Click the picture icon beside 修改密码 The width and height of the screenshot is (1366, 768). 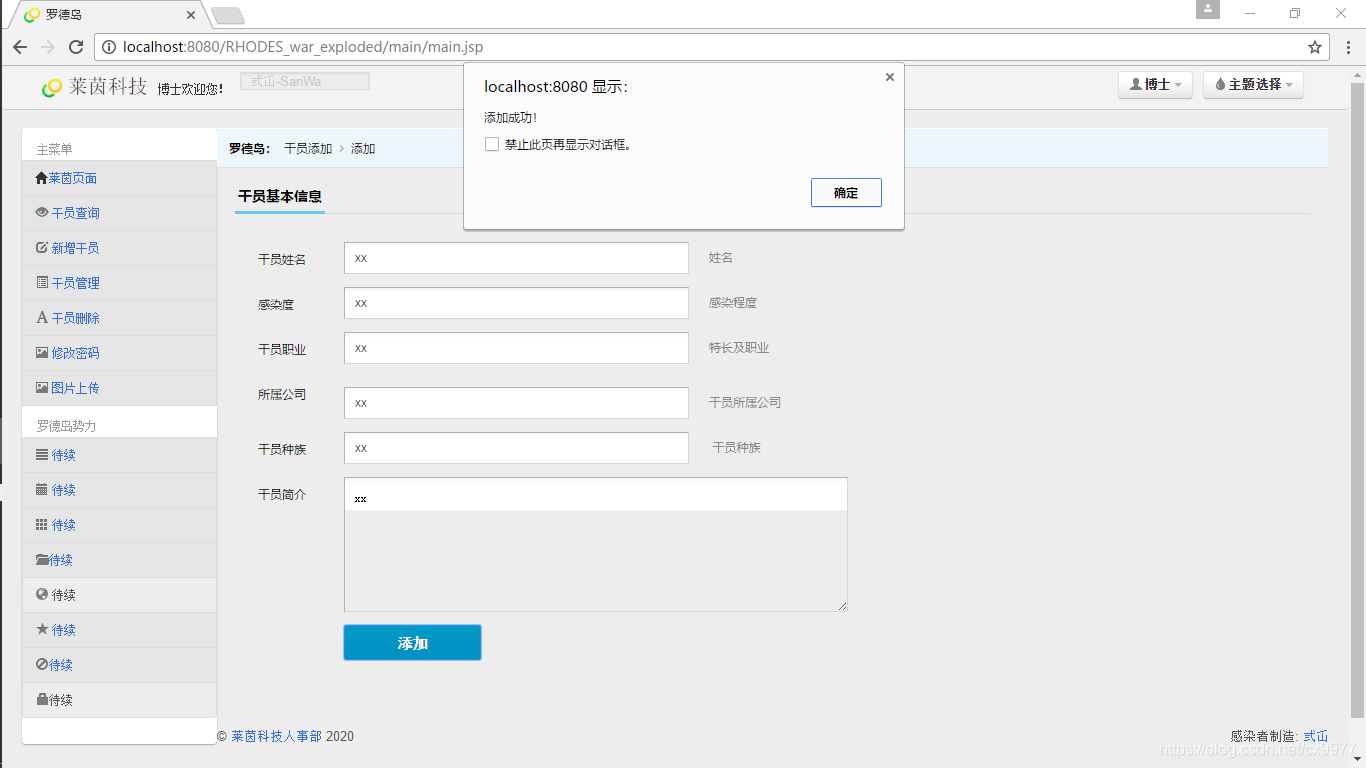click(x=42, y=353)
